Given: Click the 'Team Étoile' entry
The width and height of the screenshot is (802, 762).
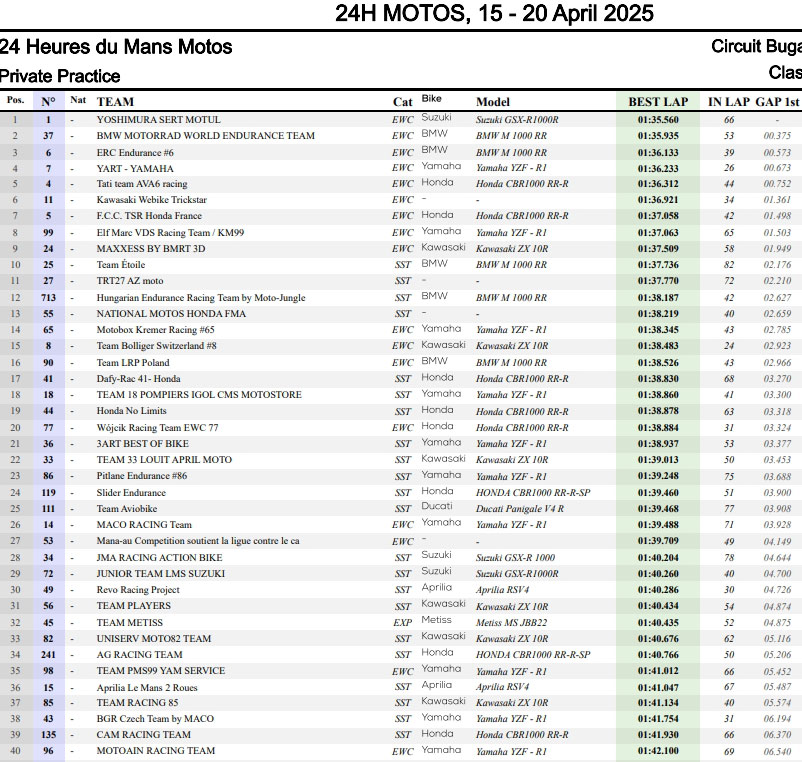Looking at the screenshot, I should (x=121, y=264).
